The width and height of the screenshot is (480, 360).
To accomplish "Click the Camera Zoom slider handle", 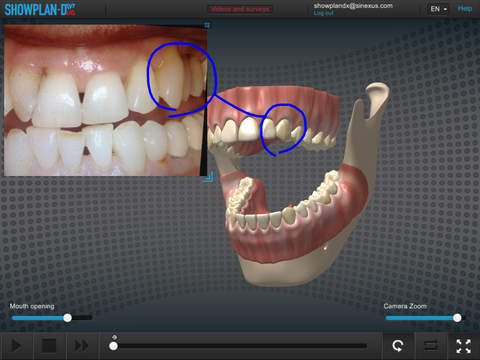I will click(457, 318).
